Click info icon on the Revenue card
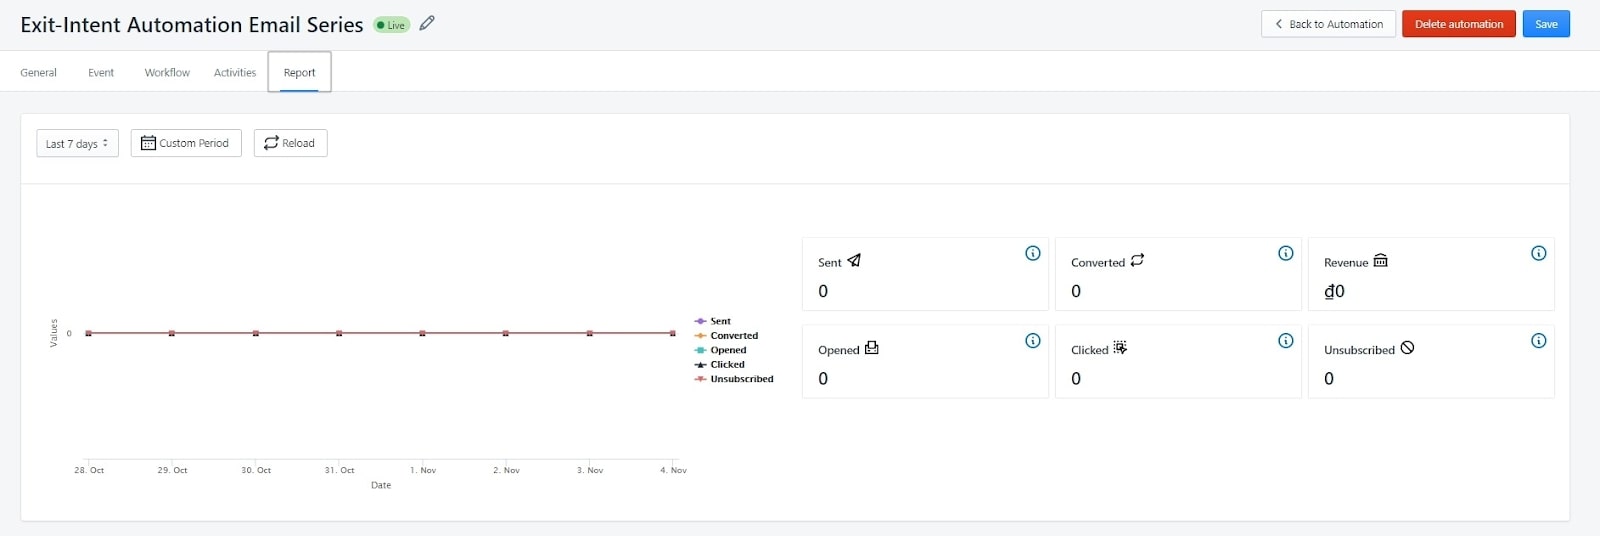The image size is (1600, 536). pyautogui.click(x=1539, y=253)
